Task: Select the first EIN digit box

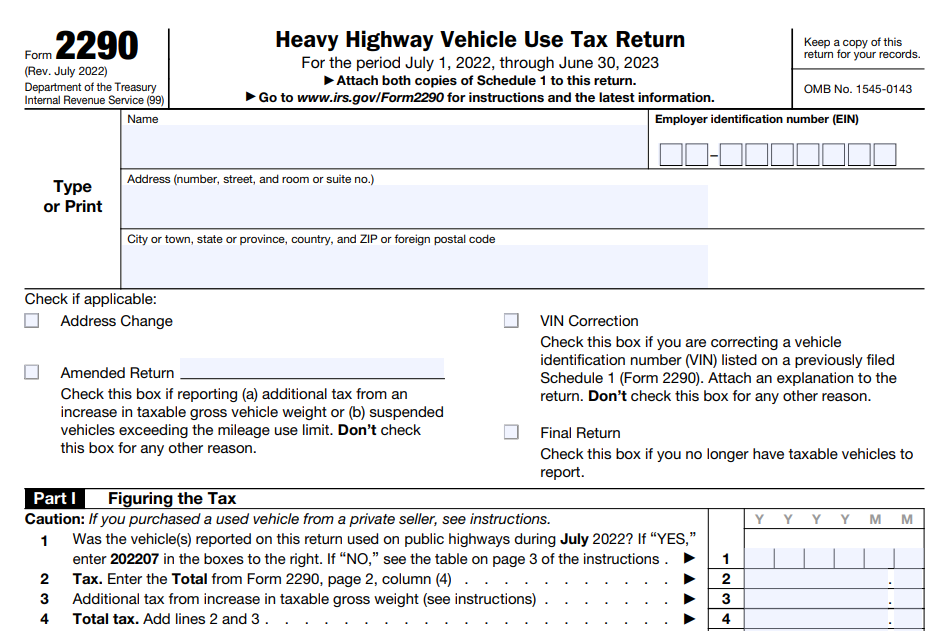Action: coord(671,154)
